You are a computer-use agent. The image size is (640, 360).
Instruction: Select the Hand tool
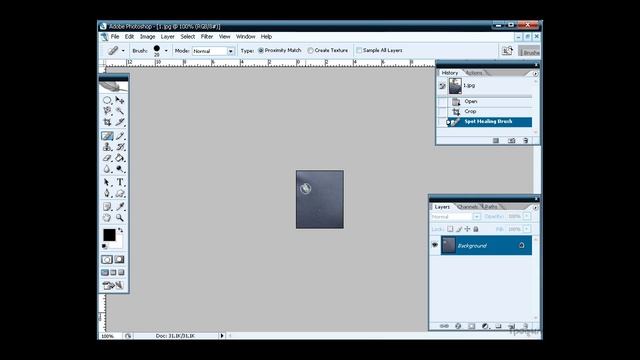(107, 218)
